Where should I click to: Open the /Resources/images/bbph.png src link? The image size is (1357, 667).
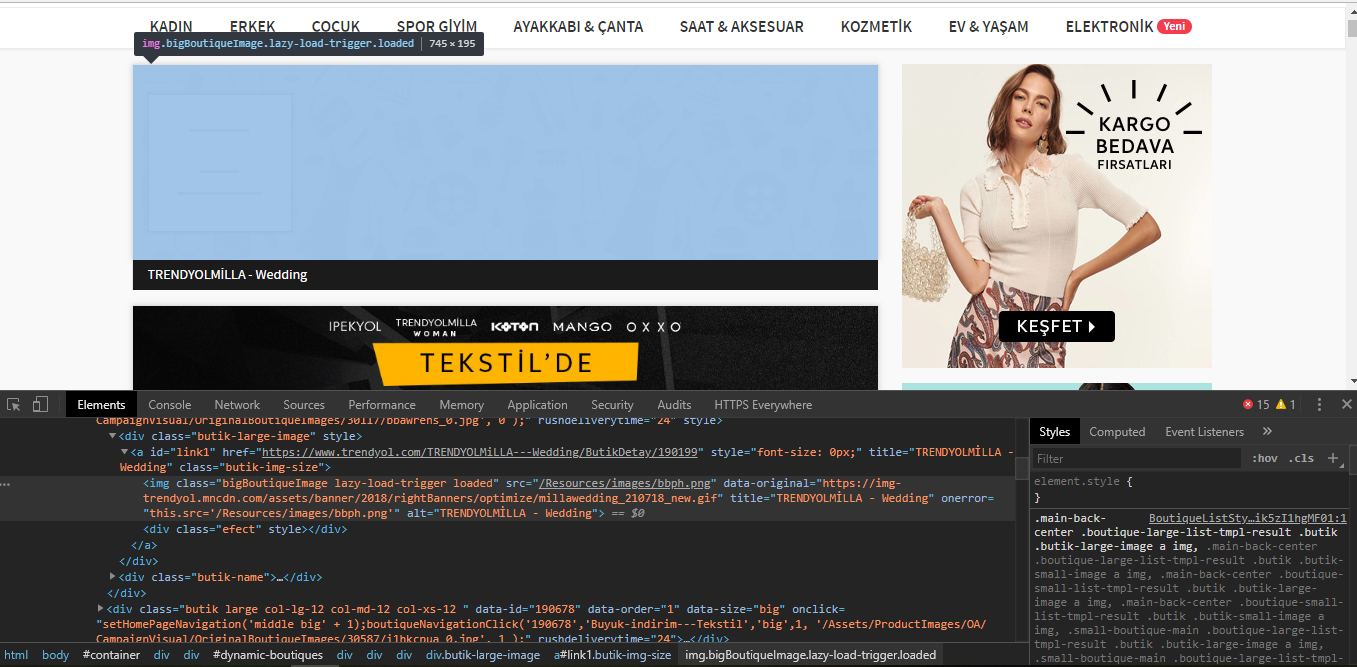tap(624, 483)
